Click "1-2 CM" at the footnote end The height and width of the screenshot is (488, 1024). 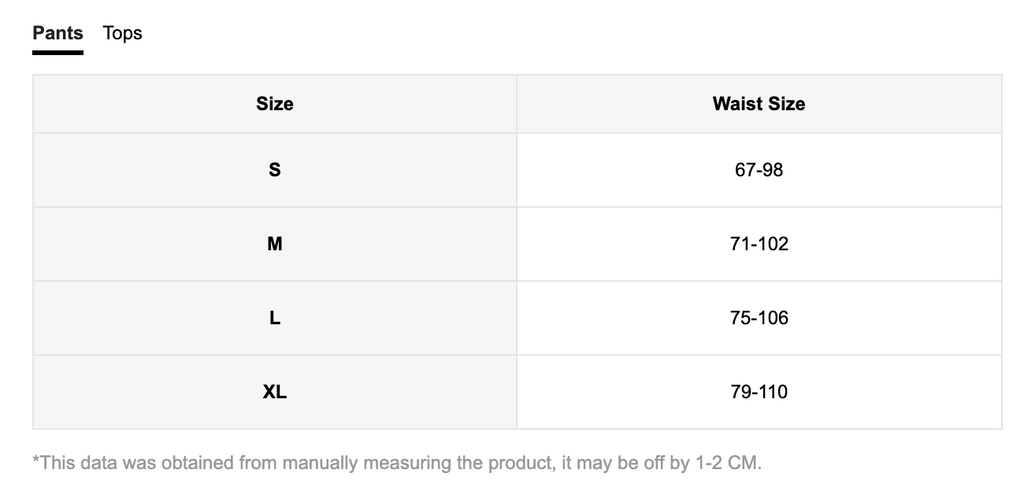[724, 463]
